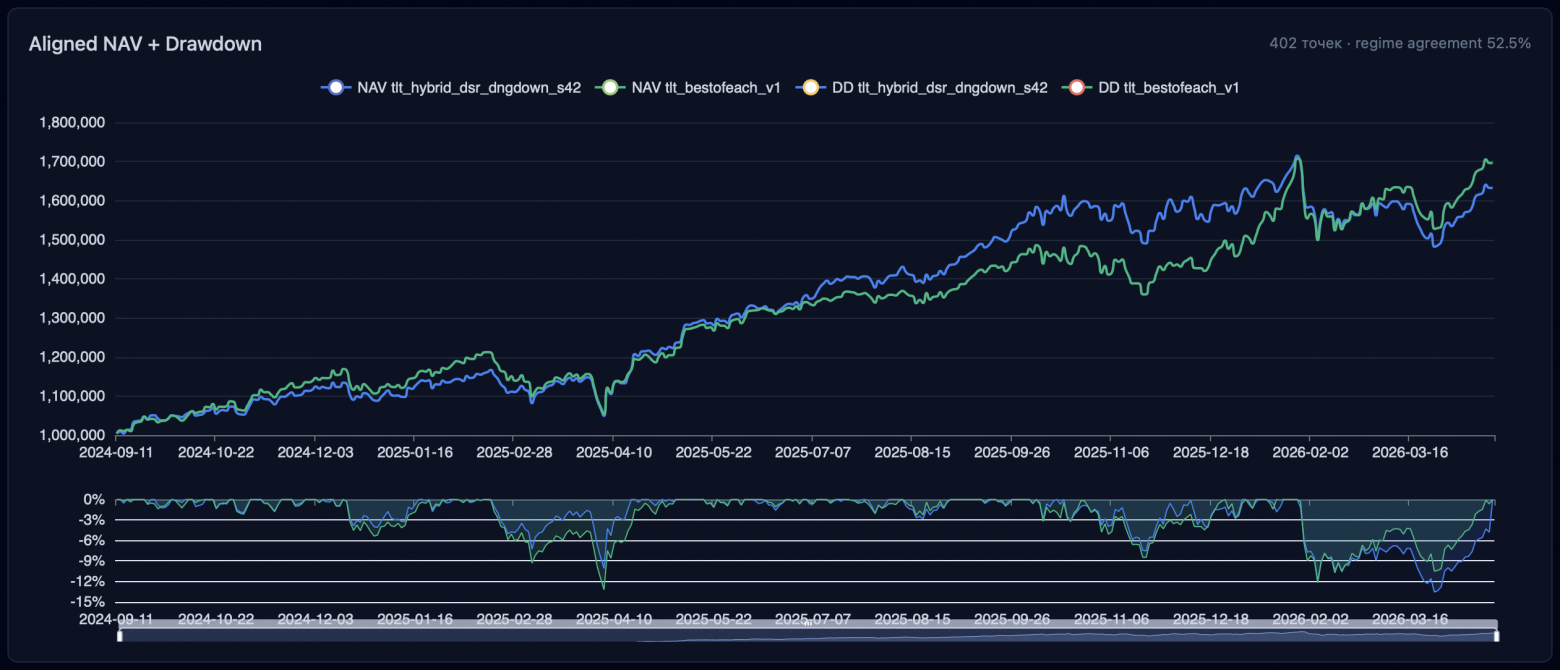Click the middle grip of zoom slider
Screen dimensions: 1560x670
pyautogui.click(x=807, y=624)
